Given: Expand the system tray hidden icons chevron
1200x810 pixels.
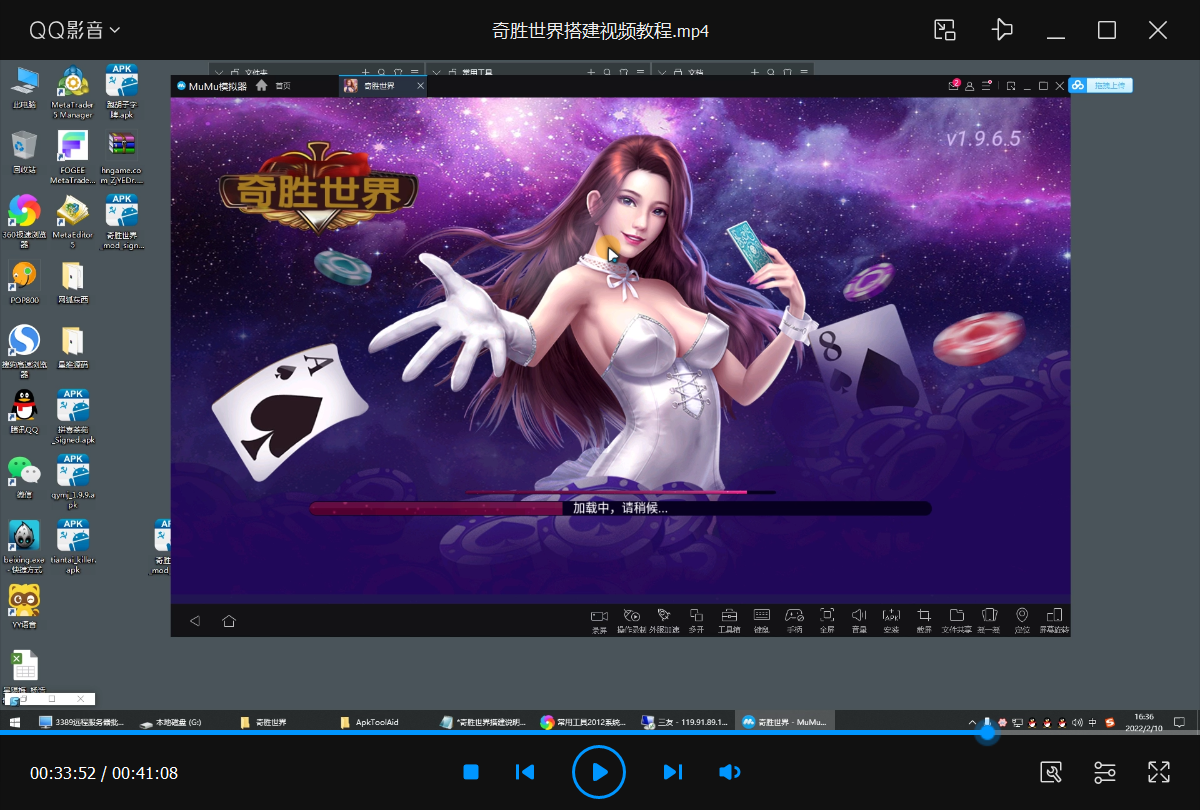Looking at the screenshot, I should tap(972, 722).
